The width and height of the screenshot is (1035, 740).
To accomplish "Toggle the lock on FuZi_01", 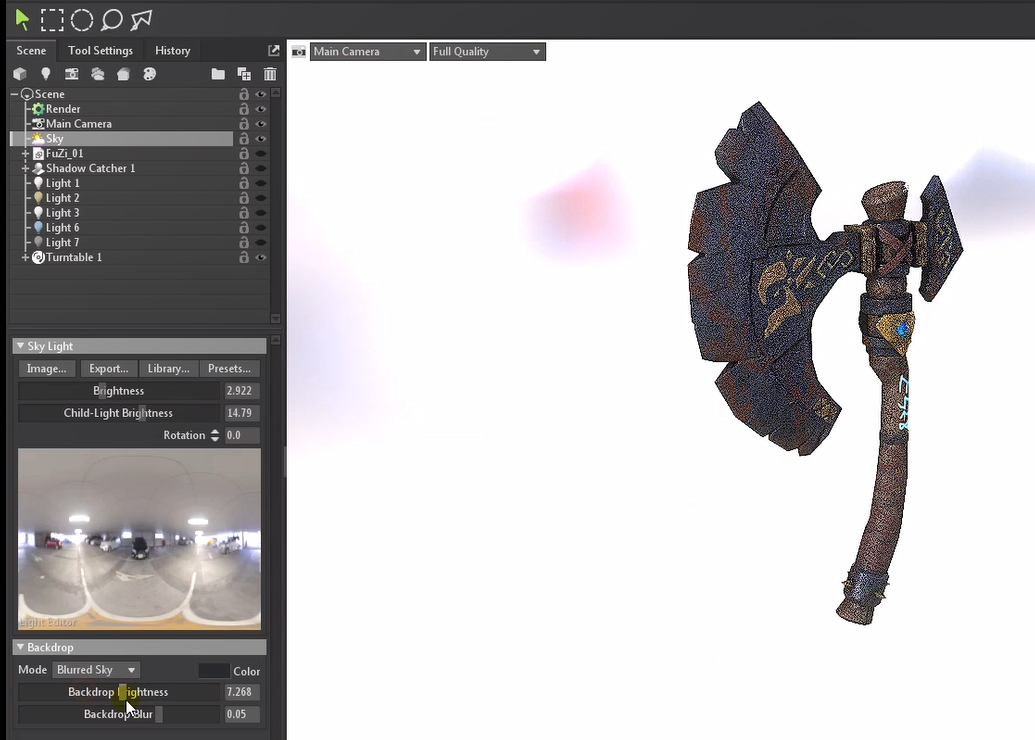I will tap(244, 154).
